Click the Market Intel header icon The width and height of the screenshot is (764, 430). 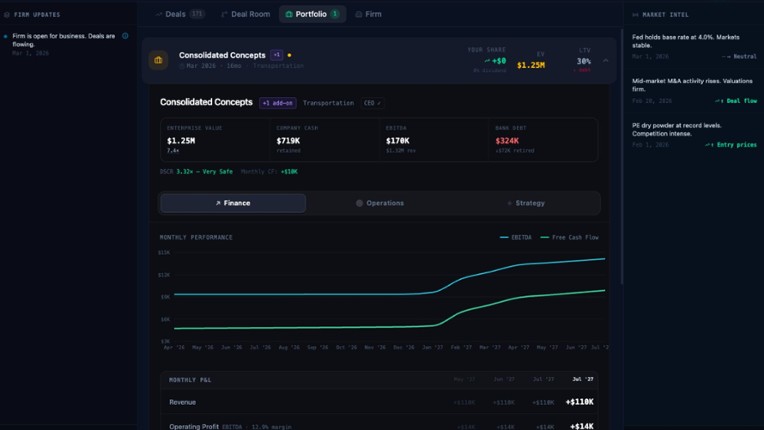click(x=635, y=15)
